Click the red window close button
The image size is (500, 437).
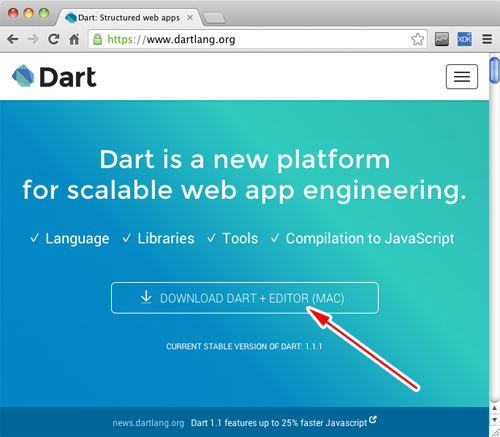point(13,13)
